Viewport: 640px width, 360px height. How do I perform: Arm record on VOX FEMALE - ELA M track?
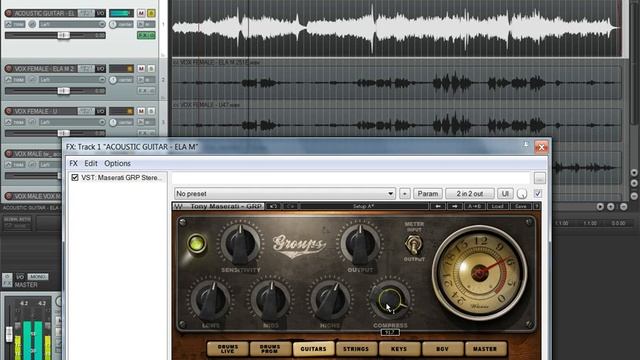click(9, 69)
